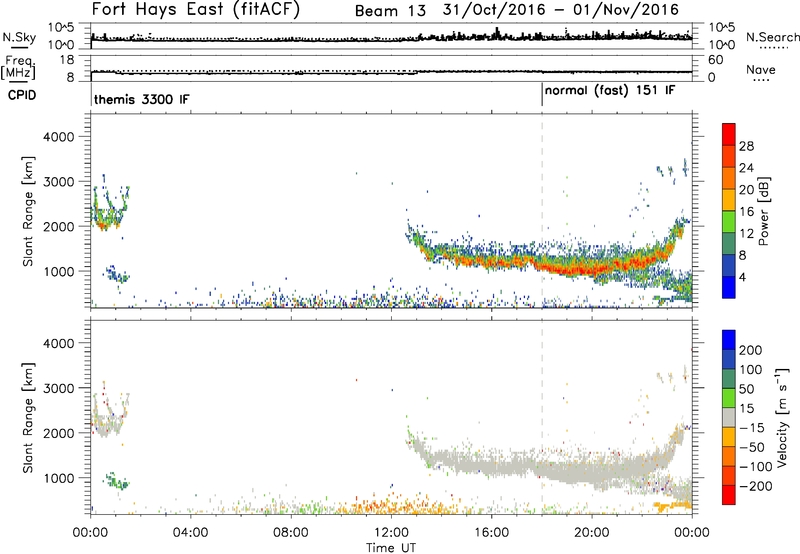The height and width of the screenshot is (554, 800).
Task: Click the '04:00' time tick label
Action: (191, 533)
